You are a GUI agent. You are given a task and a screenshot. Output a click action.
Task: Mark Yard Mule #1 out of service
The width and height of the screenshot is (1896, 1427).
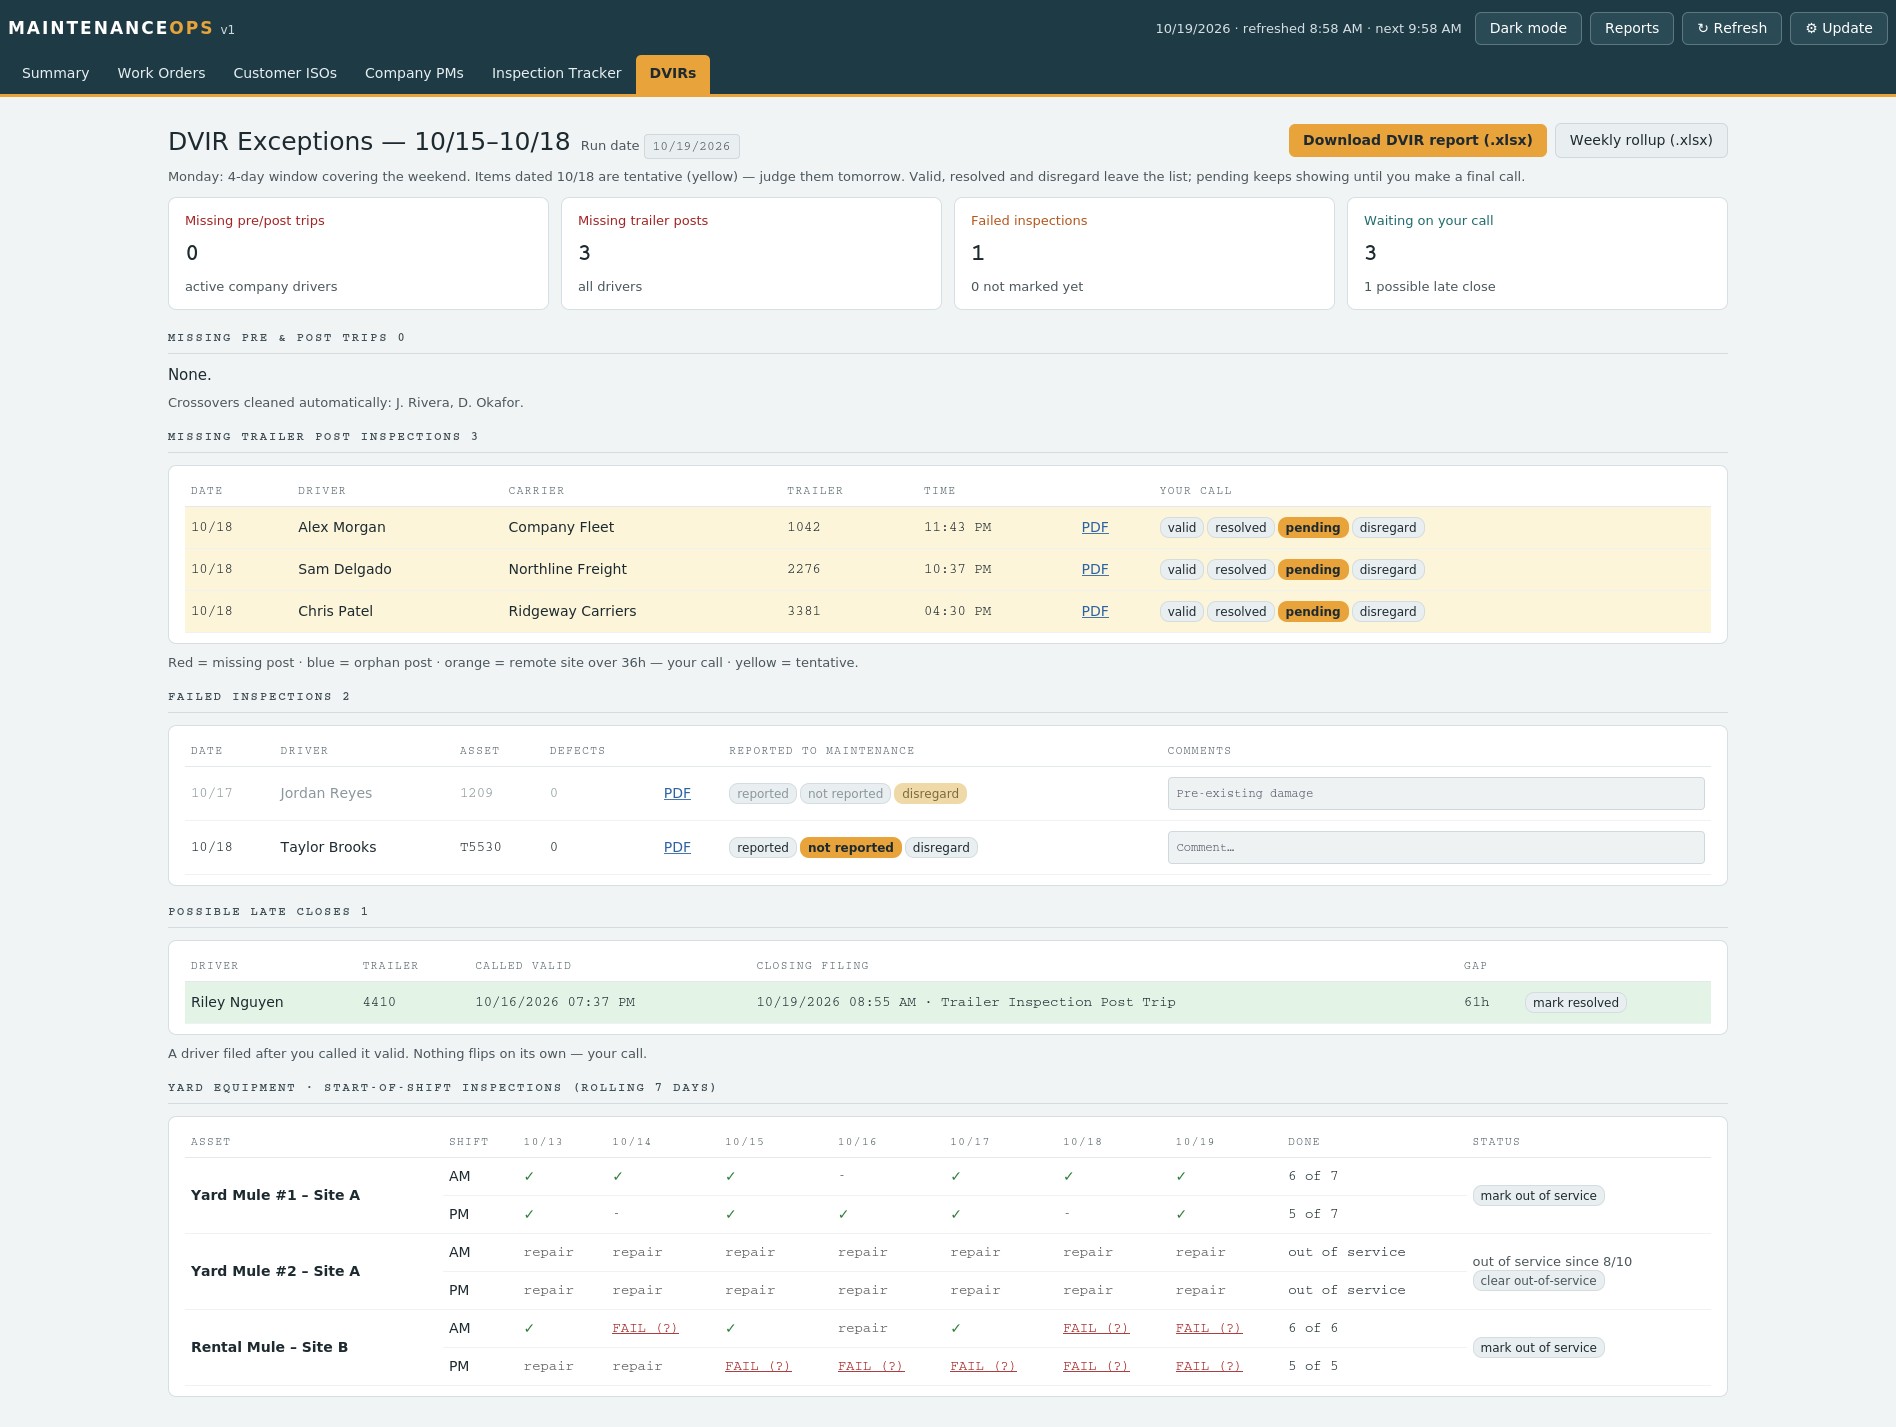click(1538, 1196)
